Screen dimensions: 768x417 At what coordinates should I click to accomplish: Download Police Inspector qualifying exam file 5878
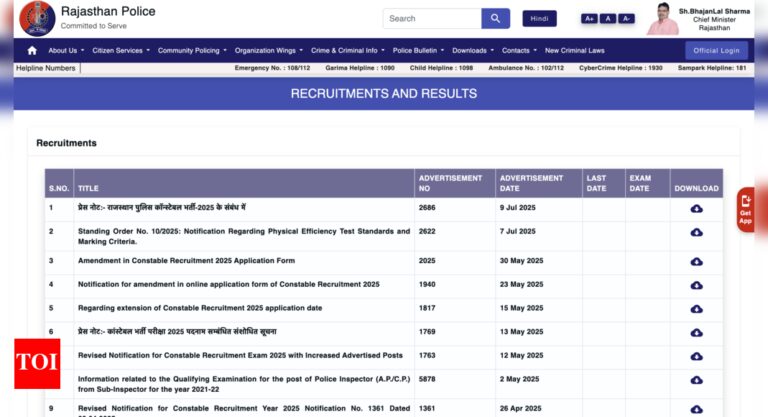click(696, 380)
